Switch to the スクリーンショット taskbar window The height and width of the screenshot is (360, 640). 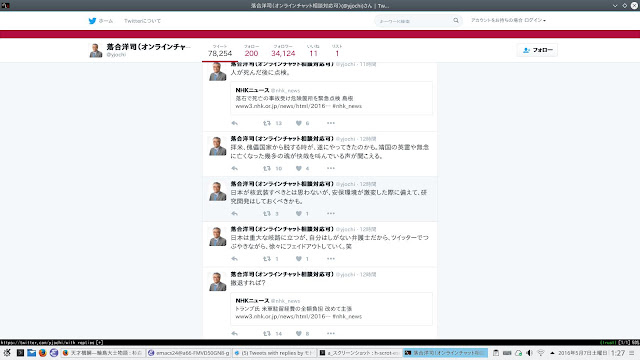[360, 353]
